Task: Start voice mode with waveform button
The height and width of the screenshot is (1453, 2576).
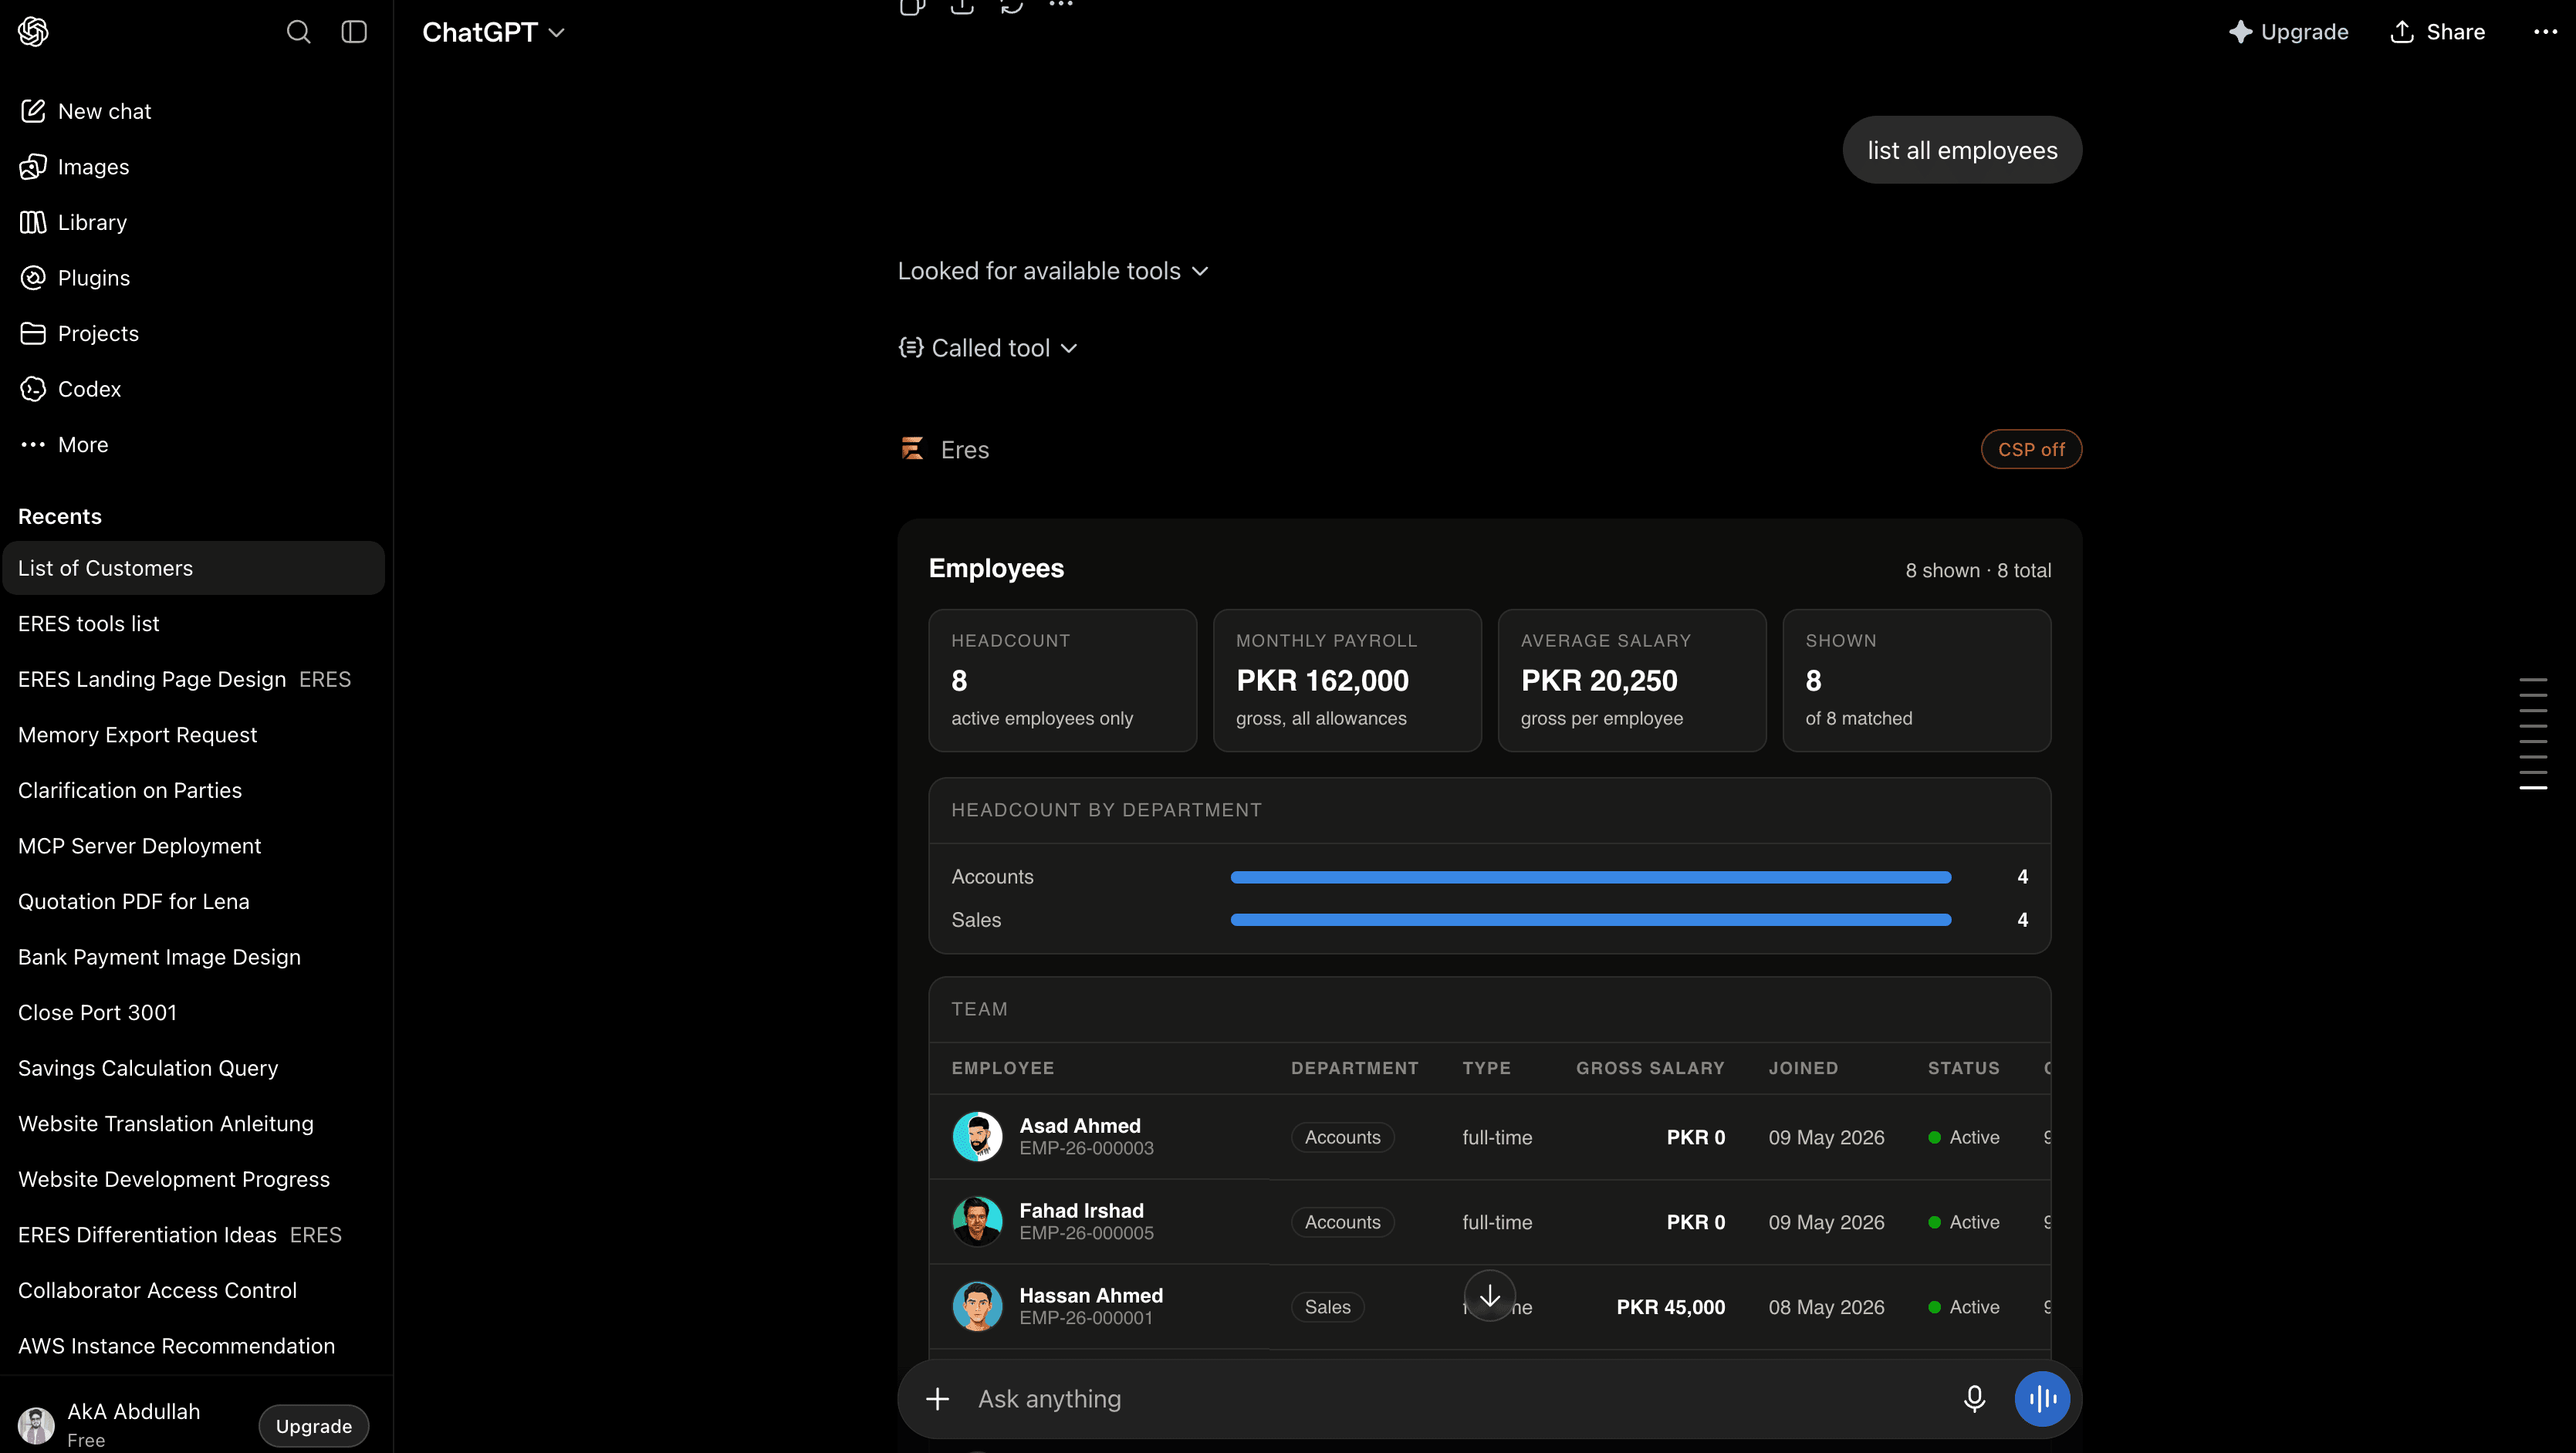Action: coord(2042,1399)
